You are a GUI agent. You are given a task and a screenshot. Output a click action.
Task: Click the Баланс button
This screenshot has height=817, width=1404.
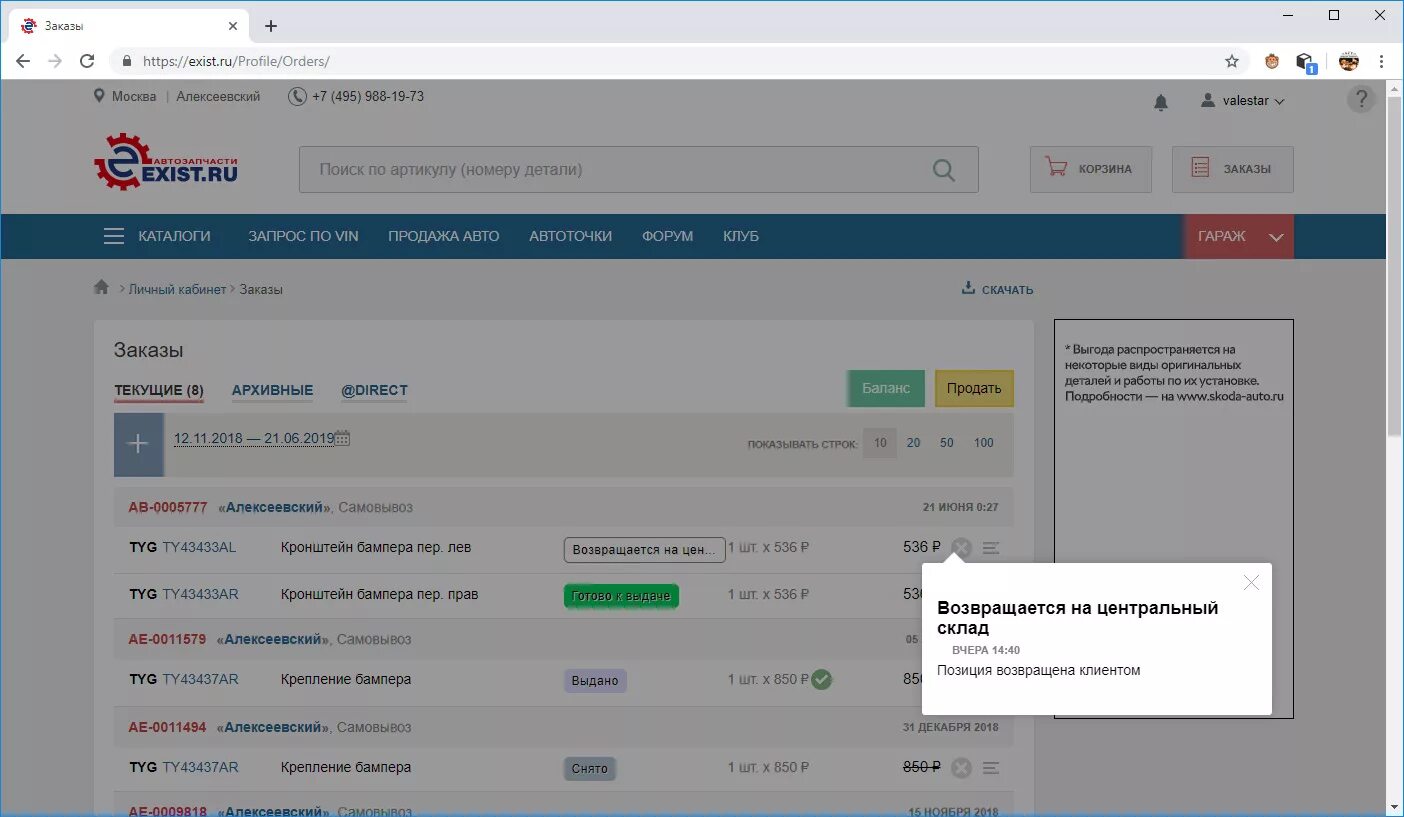886,388
